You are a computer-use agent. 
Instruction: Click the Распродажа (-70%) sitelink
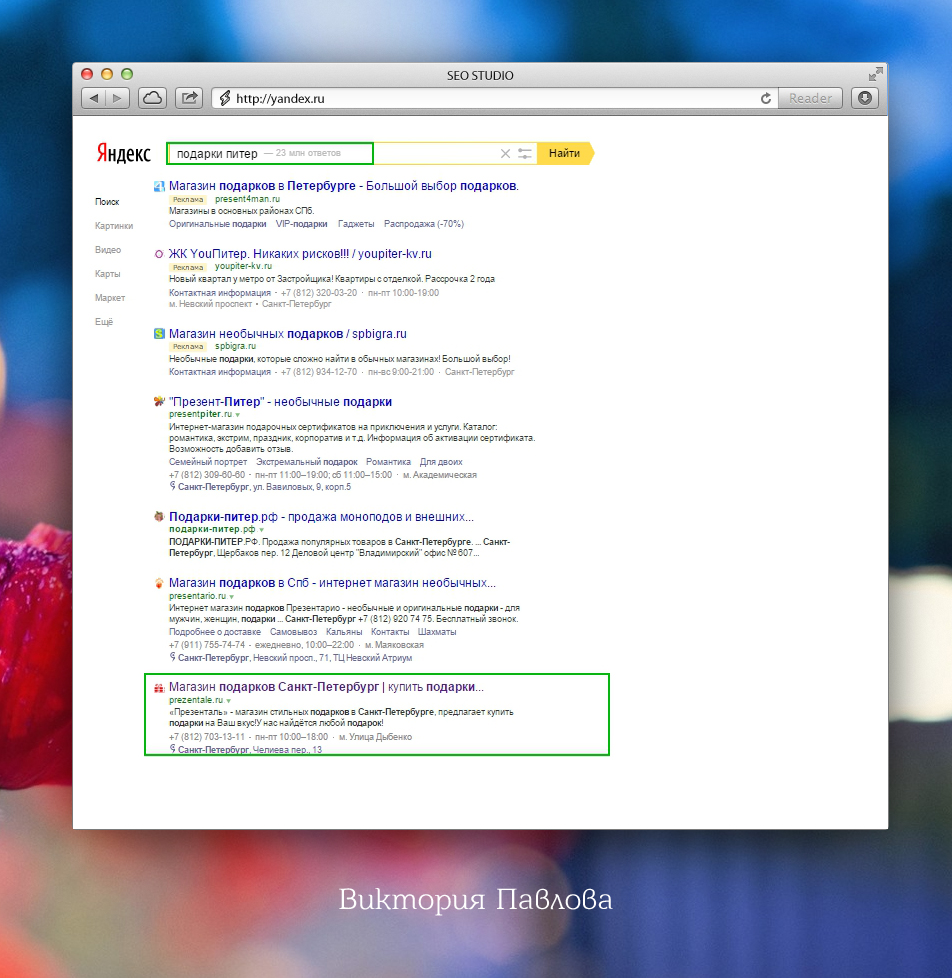pos(424,224)
